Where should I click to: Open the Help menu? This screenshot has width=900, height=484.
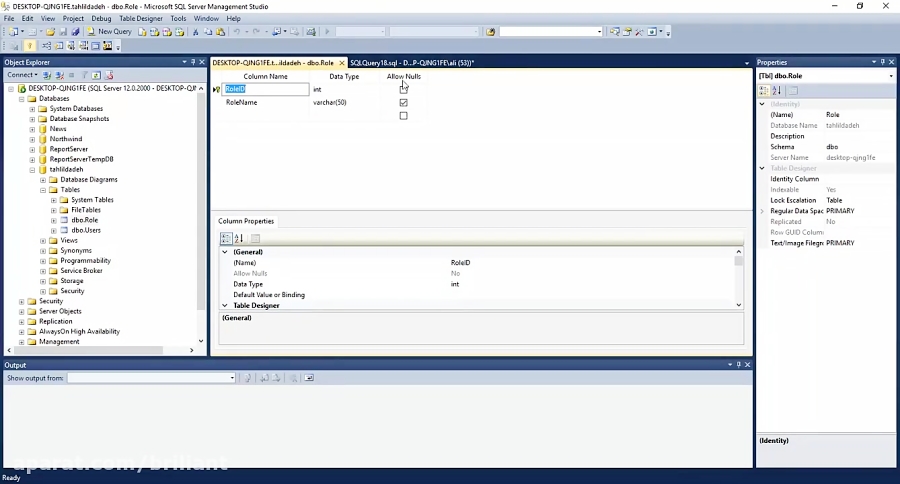pyautogui.click(x=233, y=18)
